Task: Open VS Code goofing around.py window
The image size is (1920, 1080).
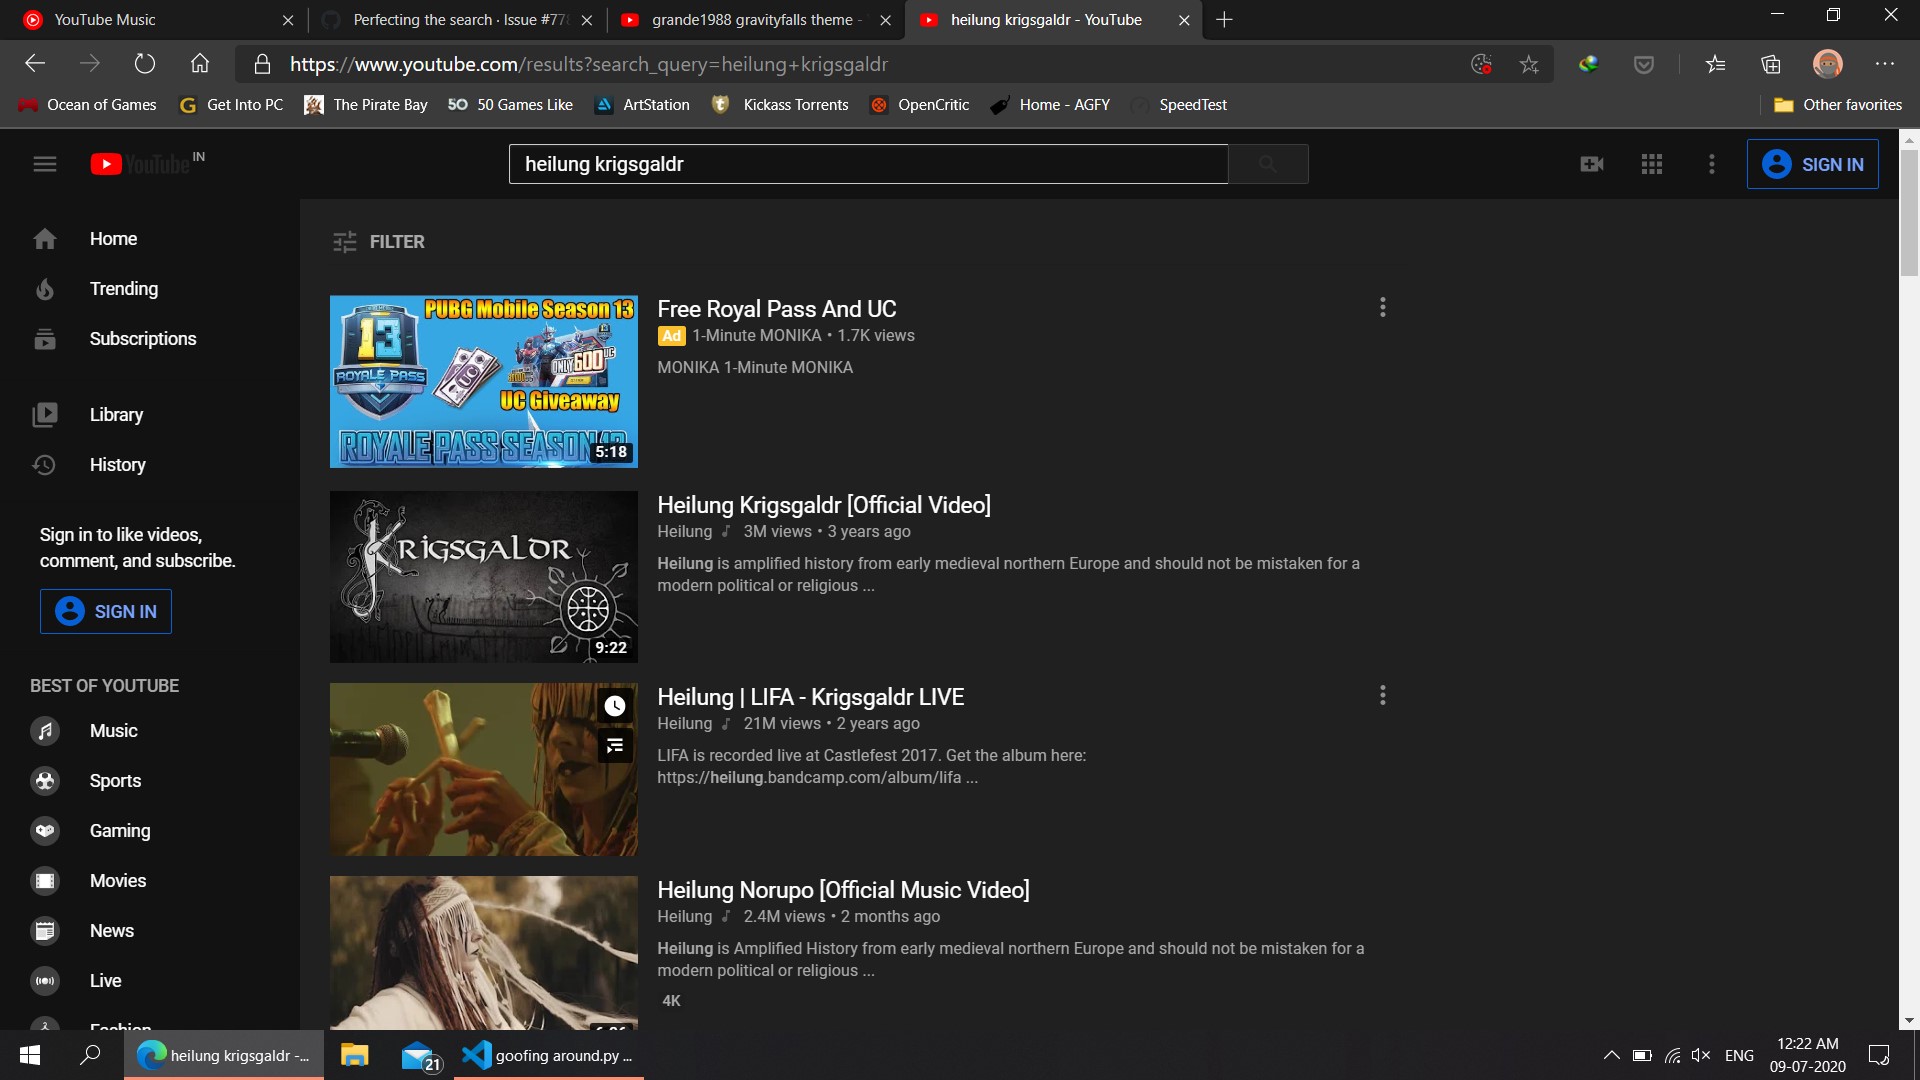Action: (549, 1055)
